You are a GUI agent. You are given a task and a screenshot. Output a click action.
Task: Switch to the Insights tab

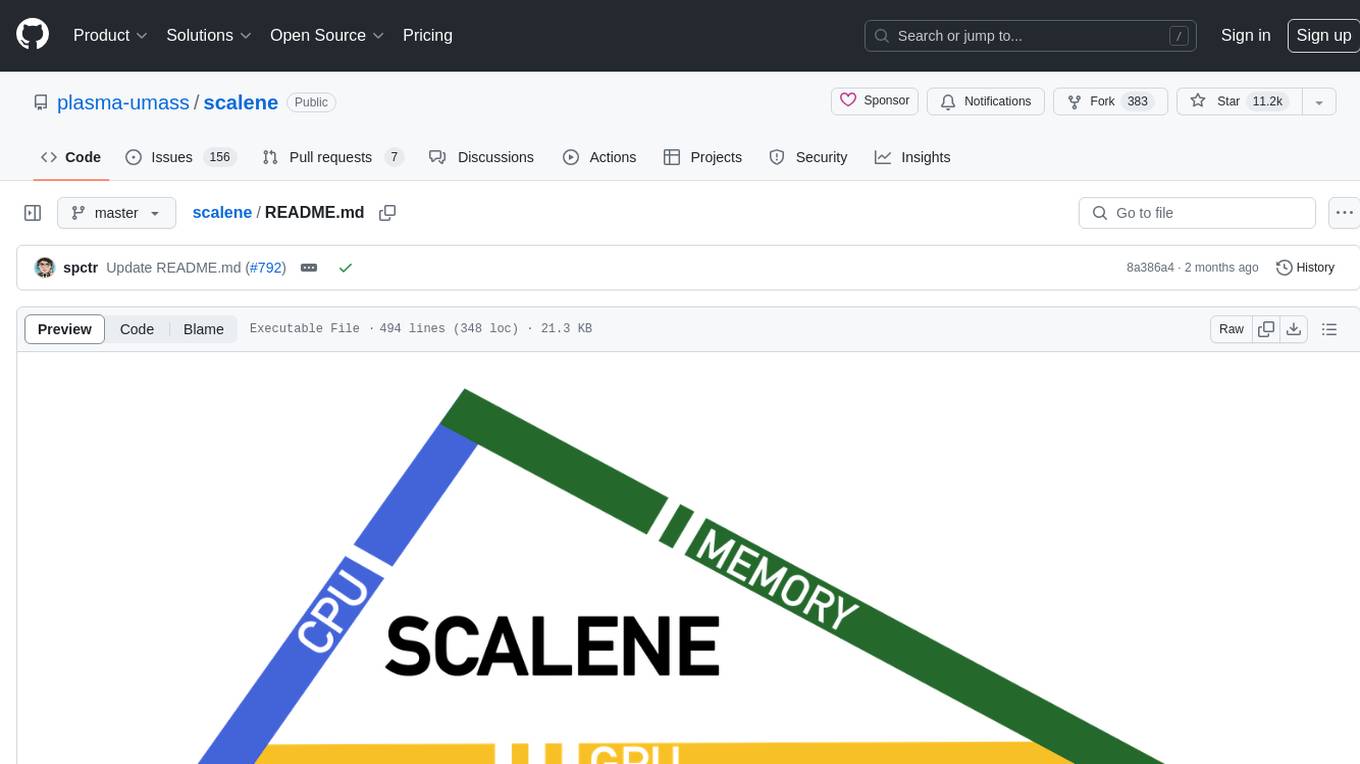click(912, 157)
